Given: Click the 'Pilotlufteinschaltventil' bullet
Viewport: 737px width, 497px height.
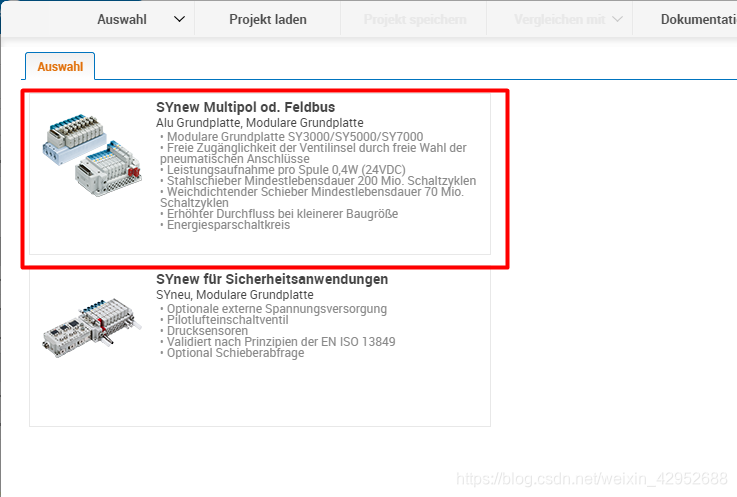Looking at the screenshot, I should (x=227, y=320).
